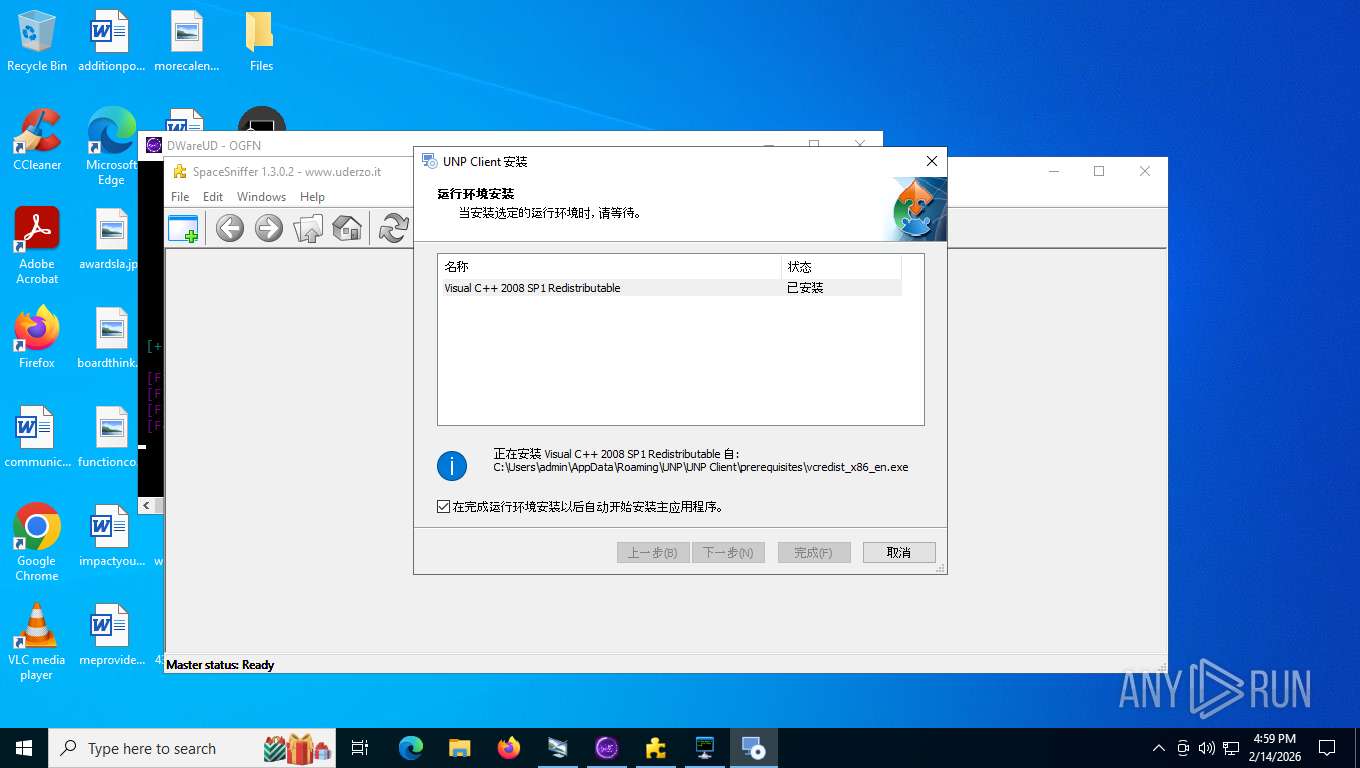Select Visual C++ 2008 SP1 Redistributable row
1360x768 pixels.
point(670,288)
